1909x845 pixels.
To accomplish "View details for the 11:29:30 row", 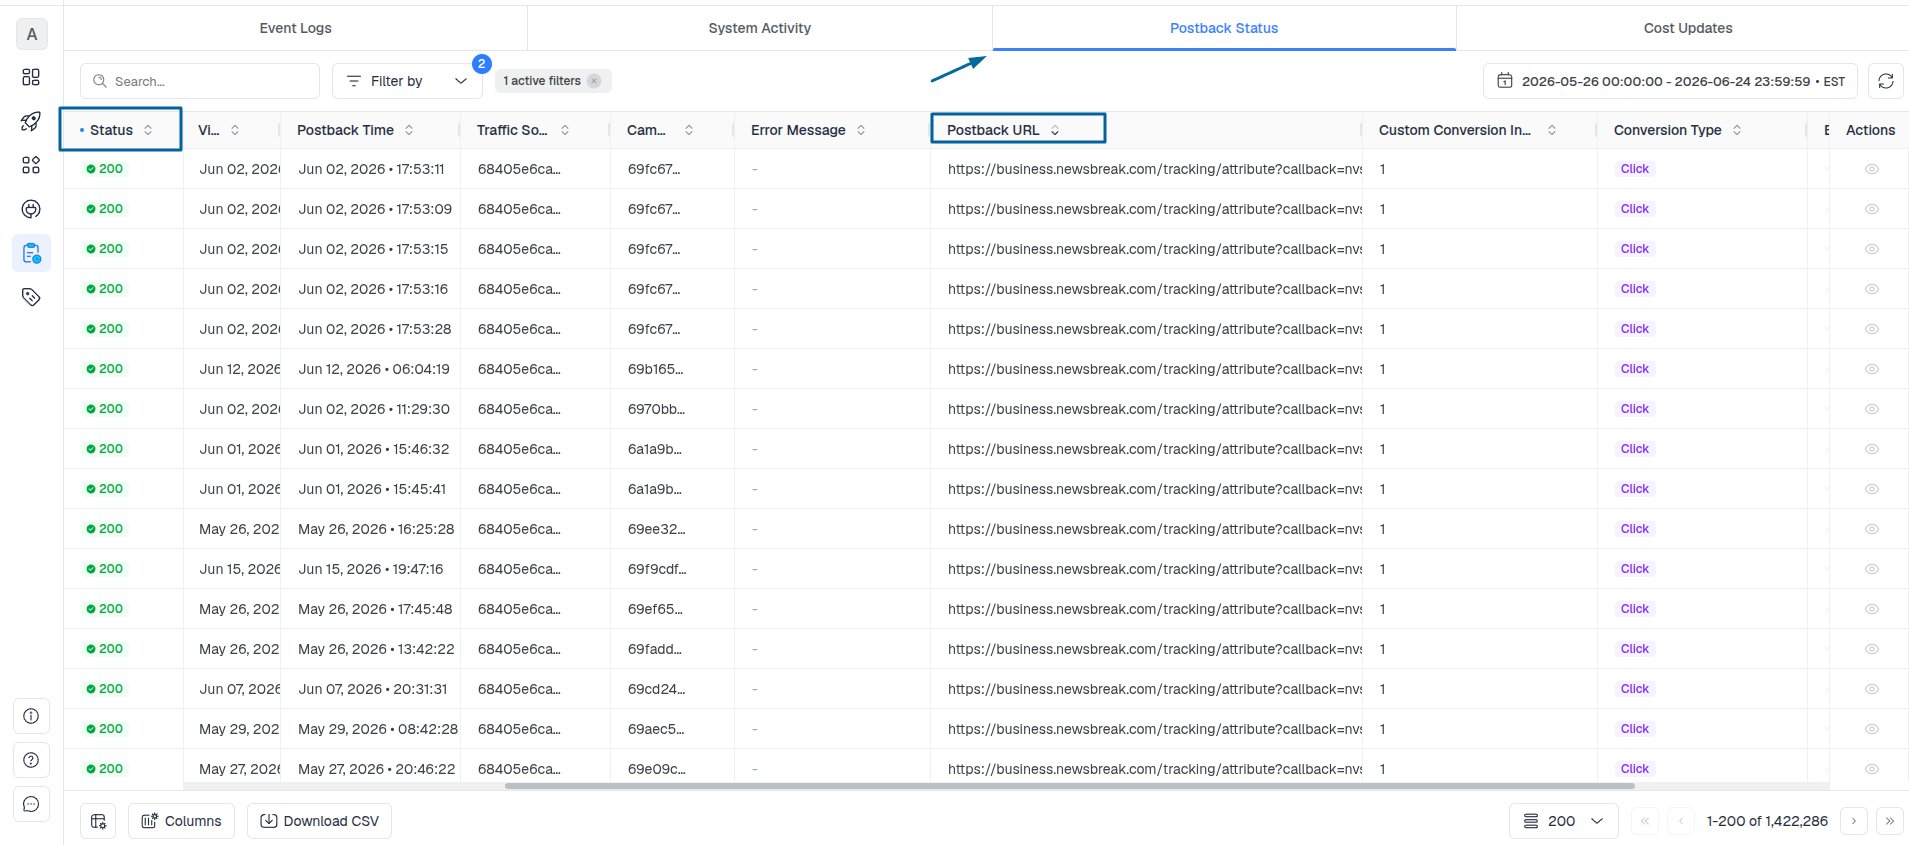I will tap(1871, 409).
